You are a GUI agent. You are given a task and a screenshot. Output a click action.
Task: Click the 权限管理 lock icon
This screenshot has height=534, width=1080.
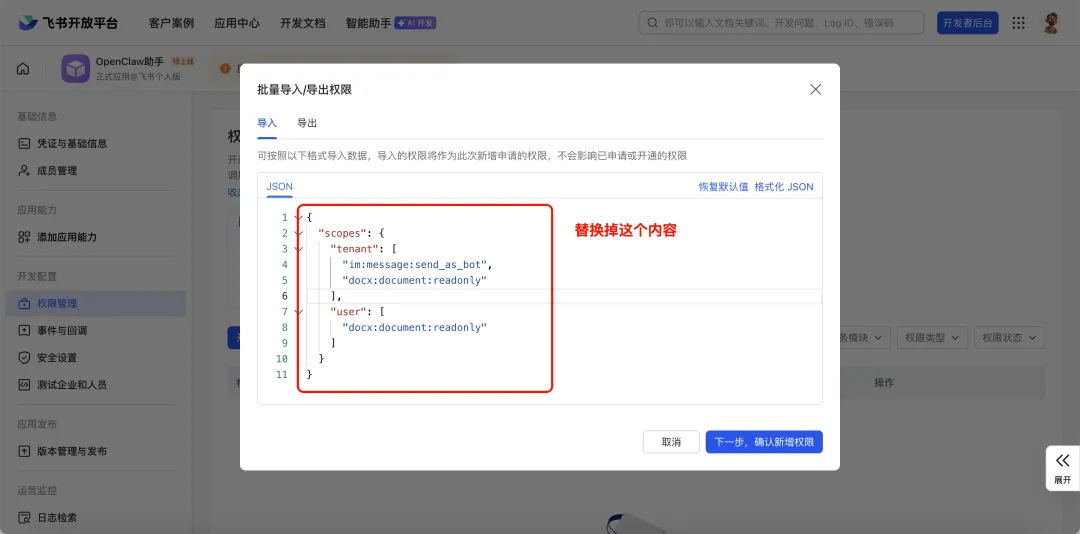[24, 303]
